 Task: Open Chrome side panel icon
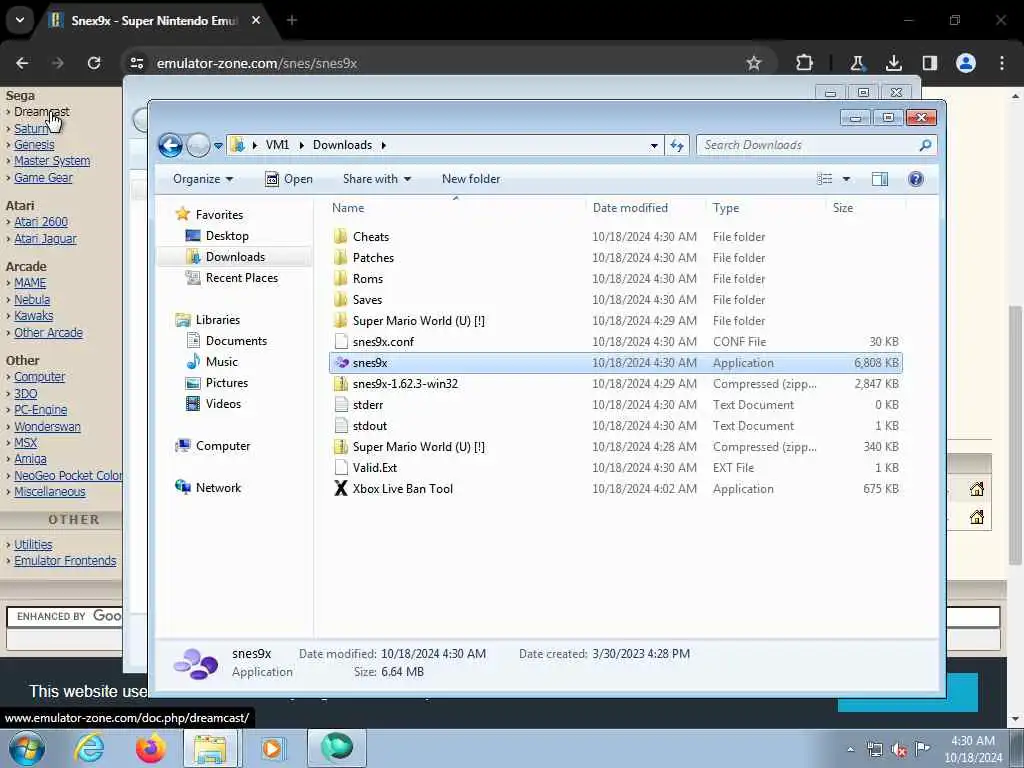coord(929,63)
